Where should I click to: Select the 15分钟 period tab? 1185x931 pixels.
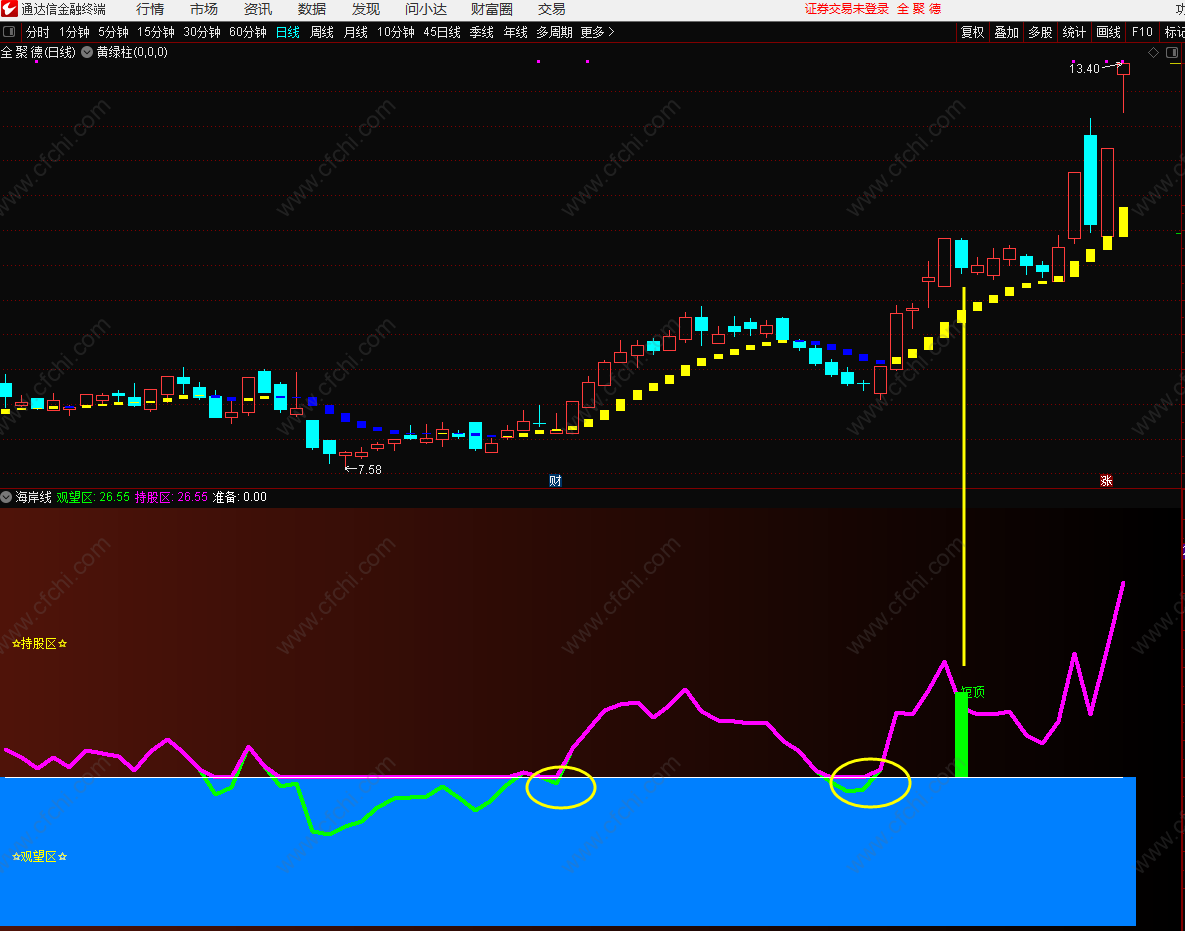(x=156, y=32)
